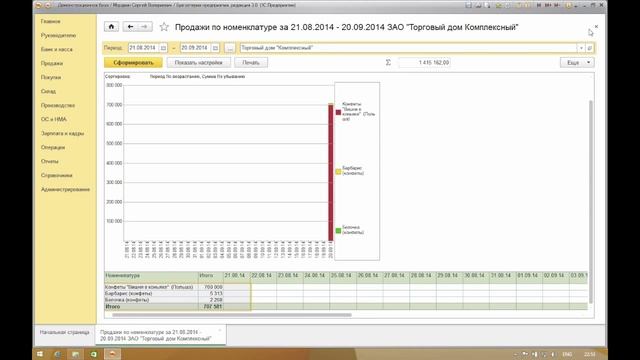The height and width of the screenshot is (360, 640).
Task: Open the organization field's open-item icon
Action: click(x=589, y=48)
